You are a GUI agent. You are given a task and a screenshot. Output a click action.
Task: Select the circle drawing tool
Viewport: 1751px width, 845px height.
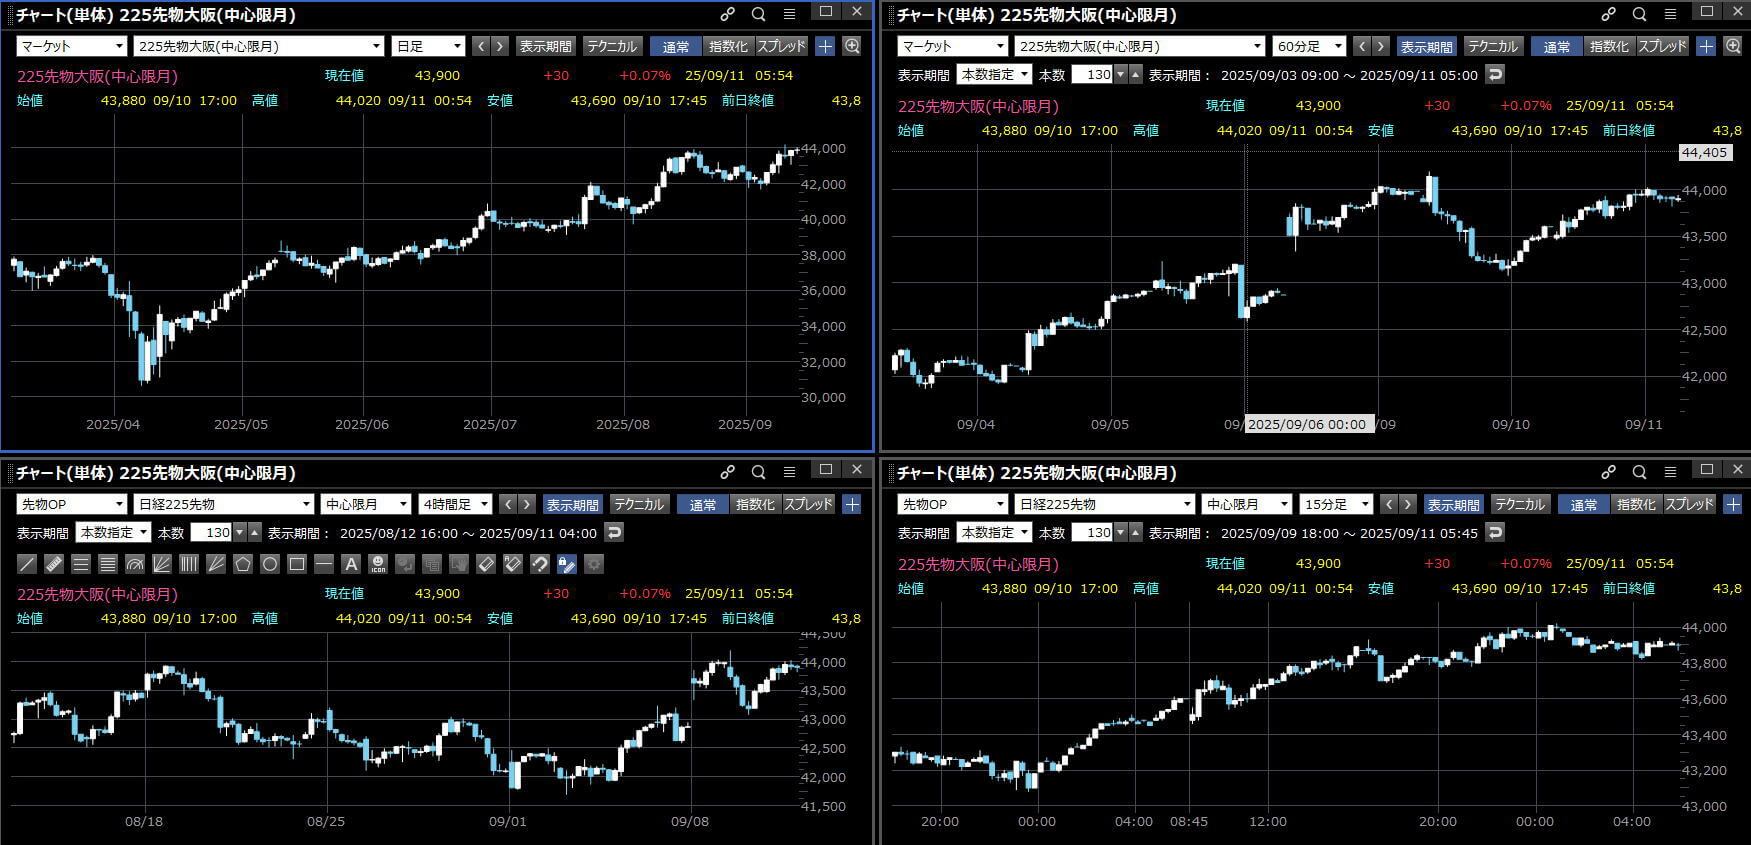click(270, 564)
